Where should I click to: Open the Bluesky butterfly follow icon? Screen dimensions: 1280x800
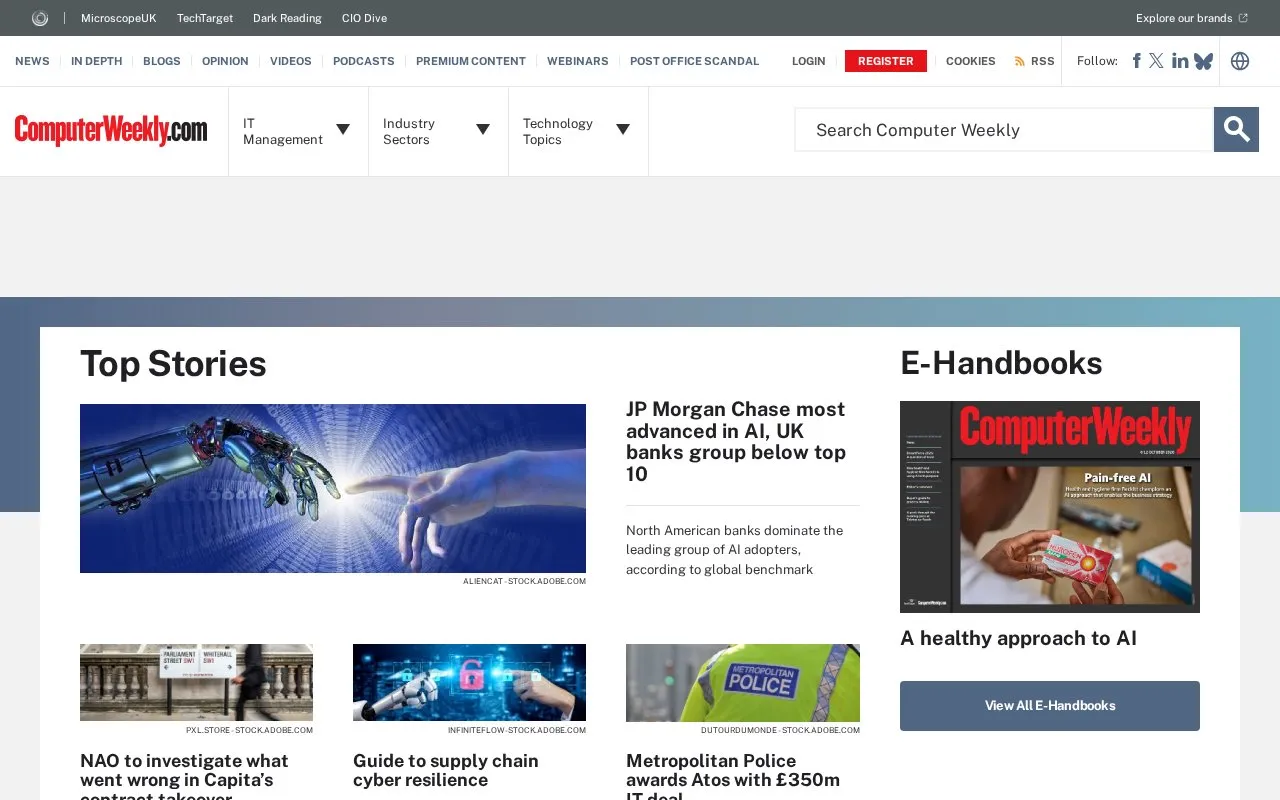(x=1203, y=61)
